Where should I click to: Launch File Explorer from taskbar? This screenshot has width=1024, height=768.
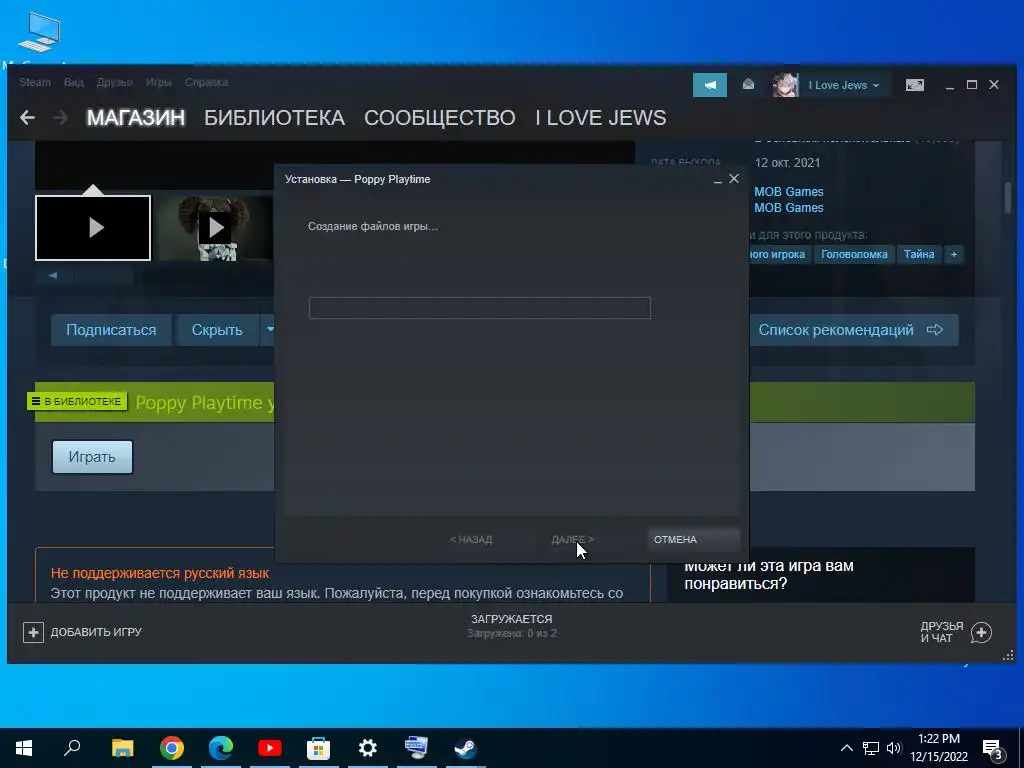coord(122,748)
